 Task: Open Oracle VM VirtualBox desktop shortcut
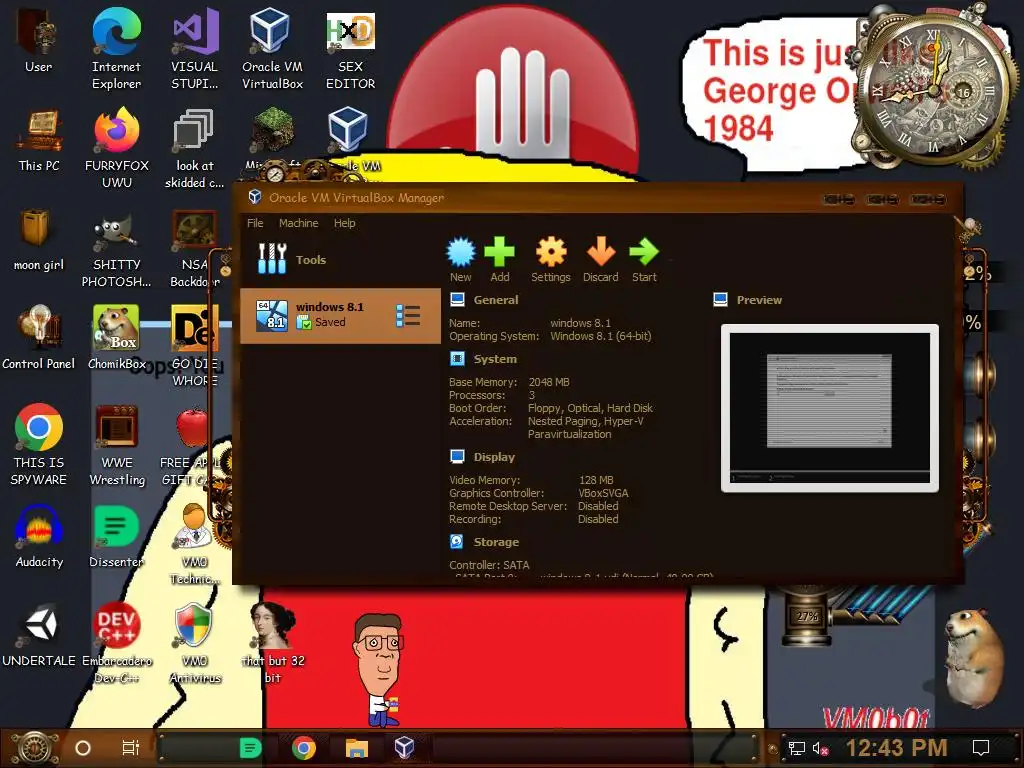[x=272, y=49]
